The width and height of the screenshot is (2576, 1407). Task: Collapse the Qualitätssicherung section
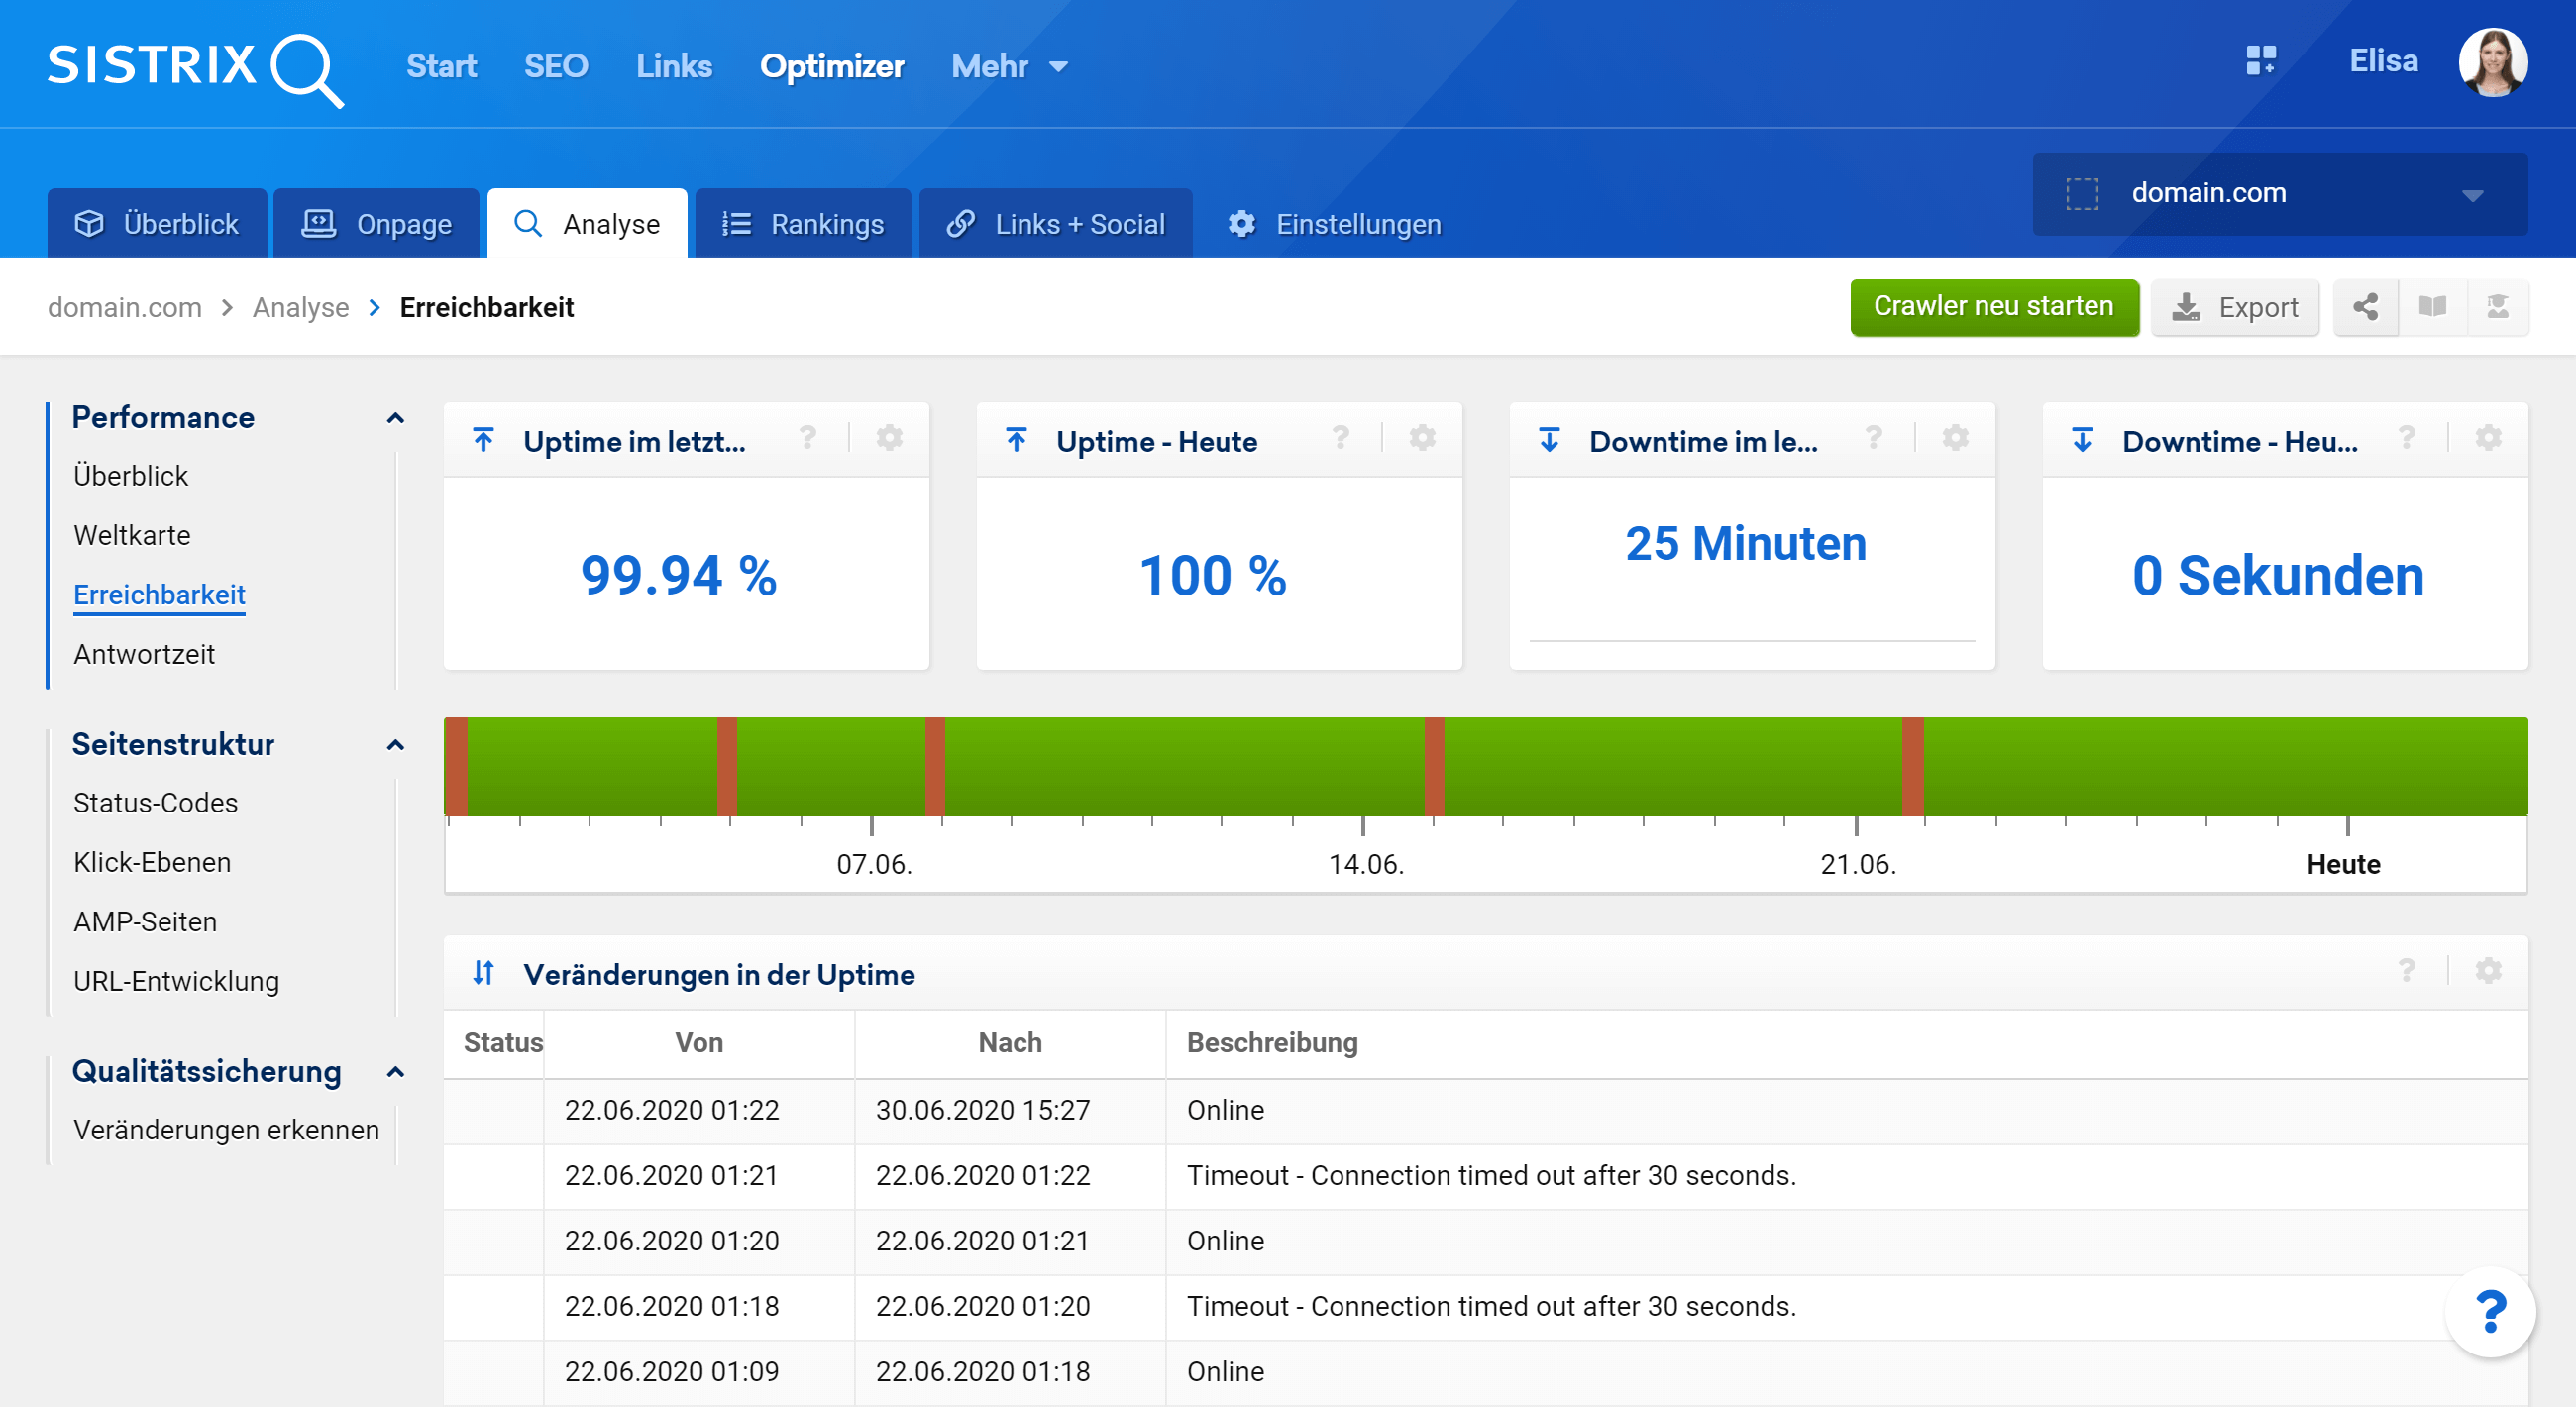[x=395, y=1072]
